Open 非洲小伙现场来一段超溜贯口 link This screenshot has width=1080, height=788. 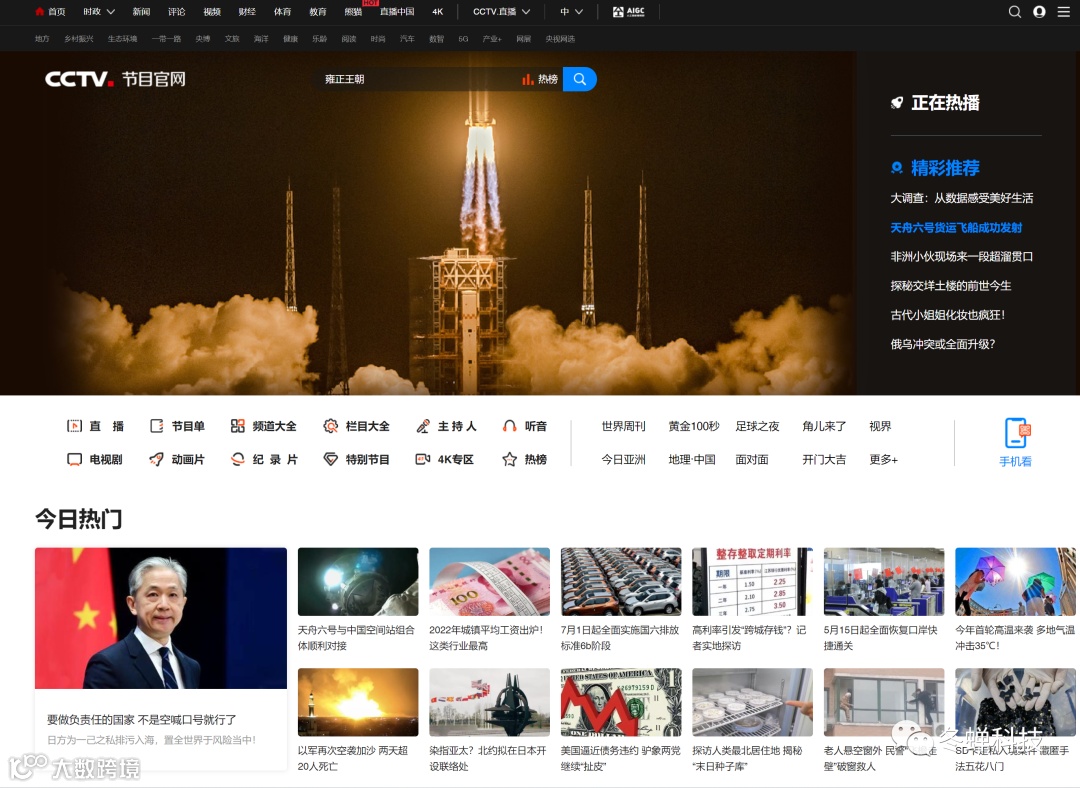962,256
